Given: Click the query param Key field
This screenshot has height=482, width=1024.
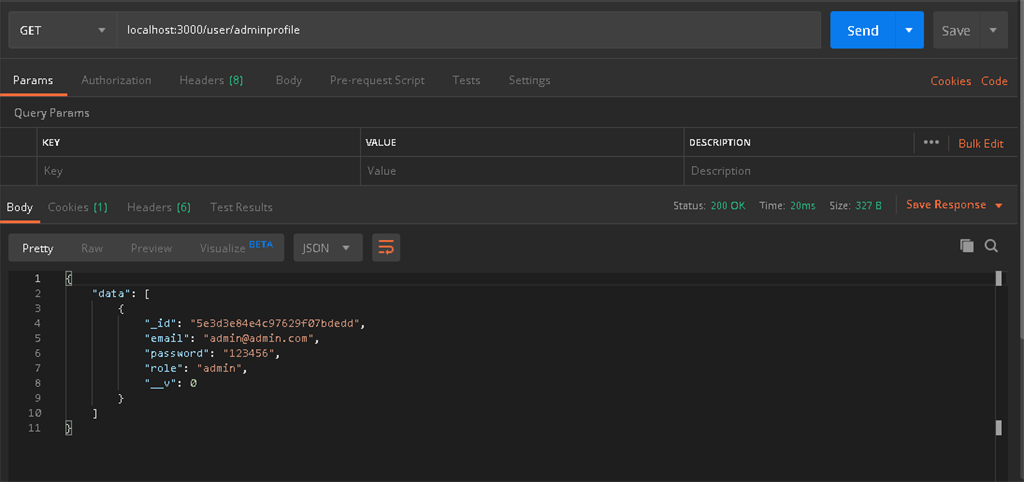Looking at the screenshot, I should [x=198, y=171].
